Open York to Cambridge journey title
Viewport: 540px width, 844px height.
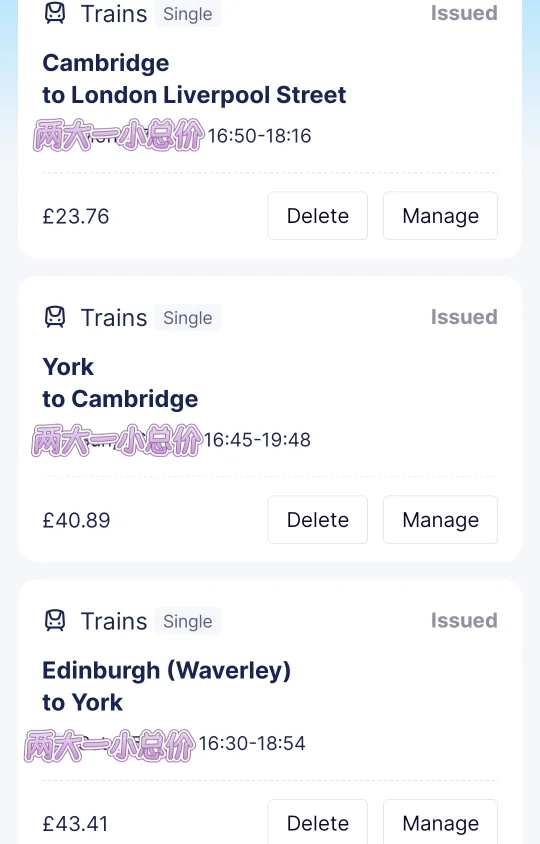[120, 383]
